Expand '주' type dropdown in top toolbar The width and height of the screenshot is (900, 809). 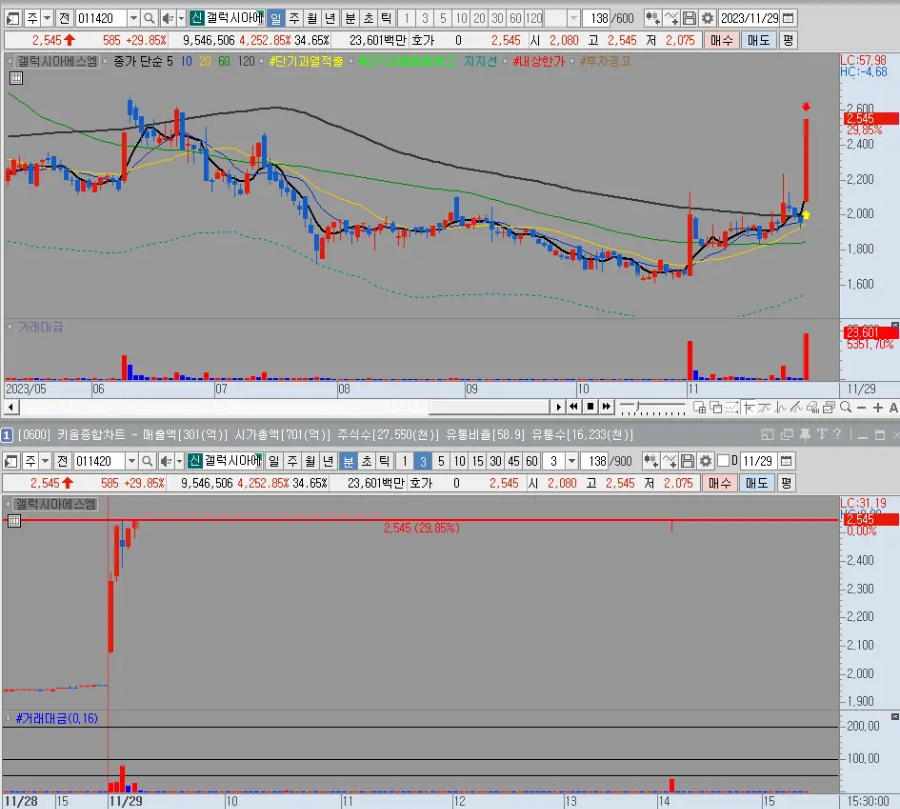tap(47, 18)
